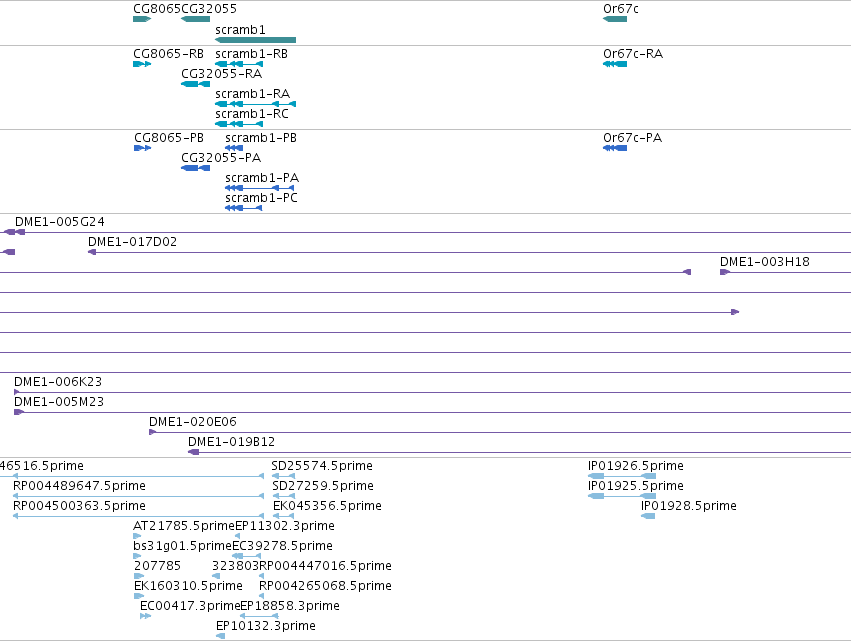Click EST SD25574.5prime label
This screenshot has height=641, width=851.
(x=322, y=466)
